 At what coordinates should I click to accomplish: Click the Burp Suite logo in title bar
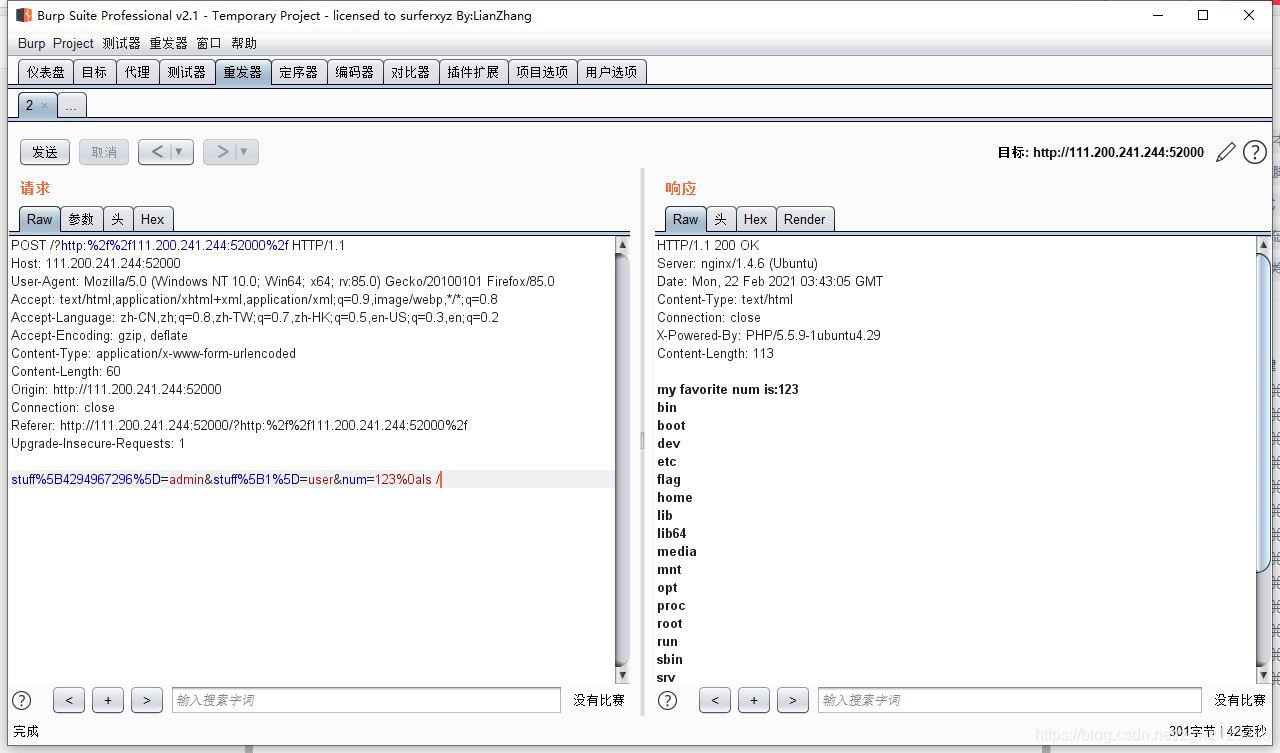coord(23,15)
